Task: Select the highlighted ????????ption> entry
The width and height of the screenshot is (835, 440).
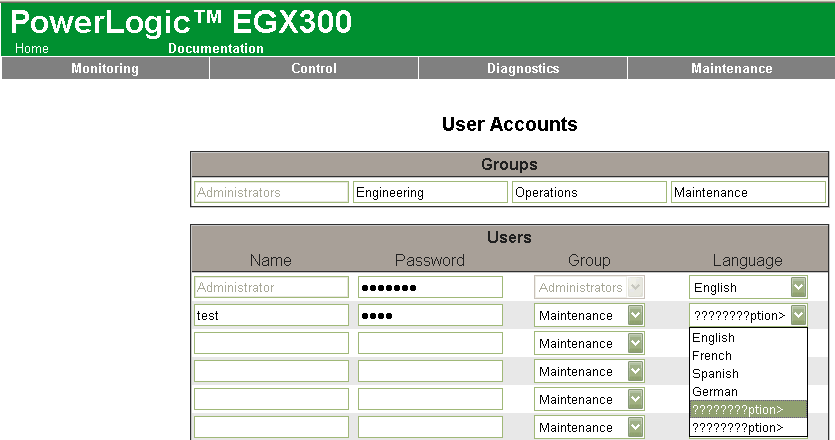Action: 748,410
